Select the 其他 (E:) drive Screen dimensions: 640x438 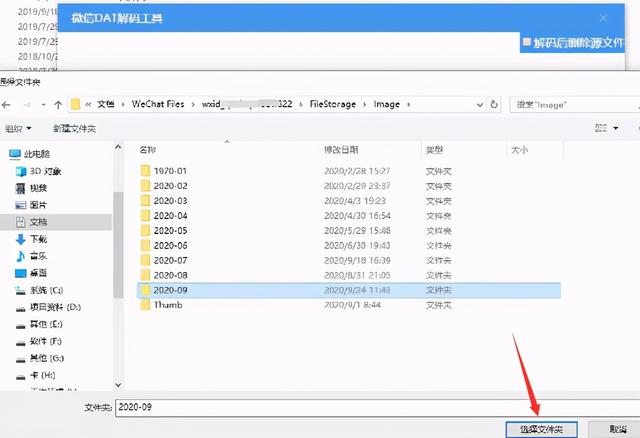(39, 324)
